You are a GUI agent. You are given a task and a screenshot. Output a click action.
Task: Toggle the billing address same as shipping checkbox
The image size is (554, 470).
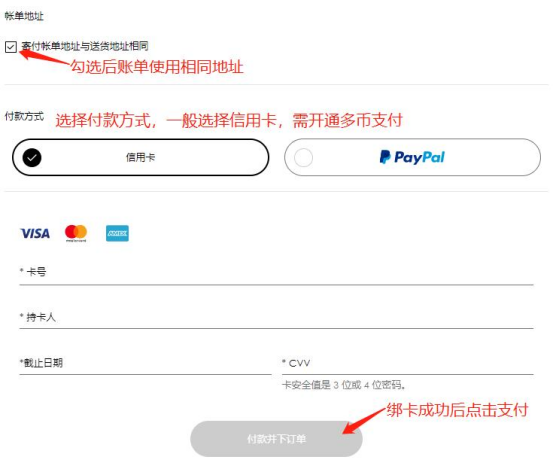tap(11, 47)
